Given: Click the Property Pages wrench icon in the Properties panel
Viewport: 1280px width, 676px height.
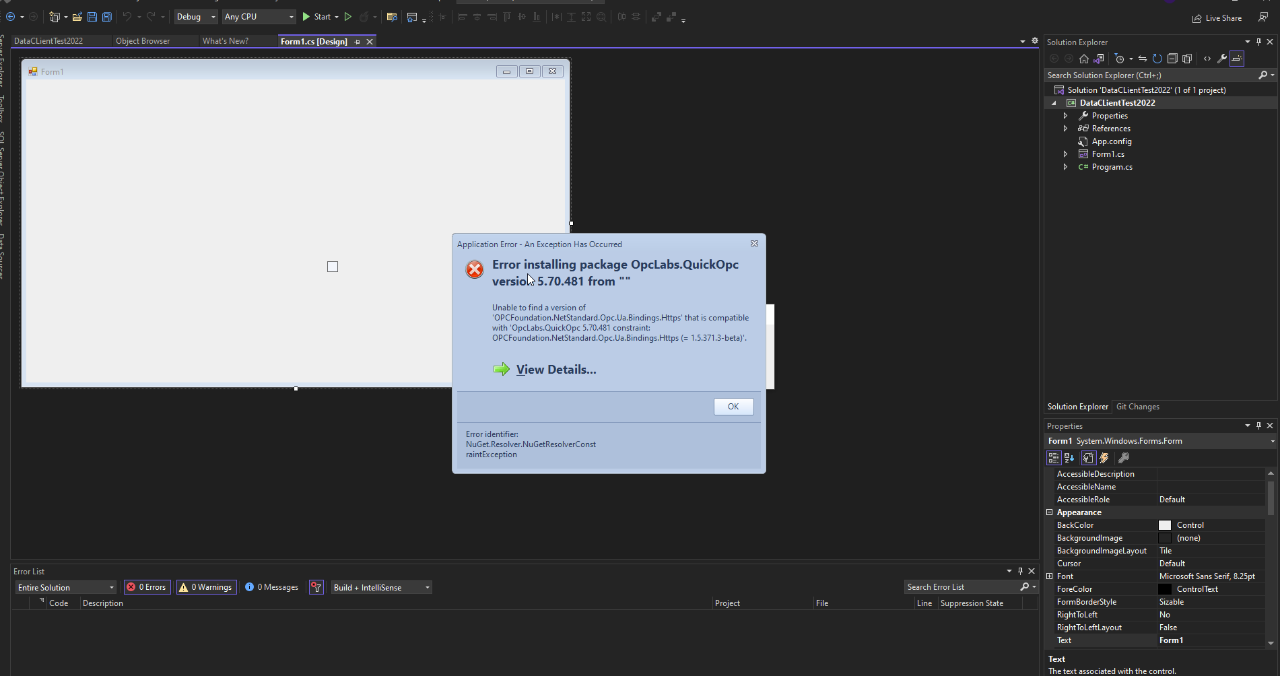Looking at the screenshot, I should 1124,458.
